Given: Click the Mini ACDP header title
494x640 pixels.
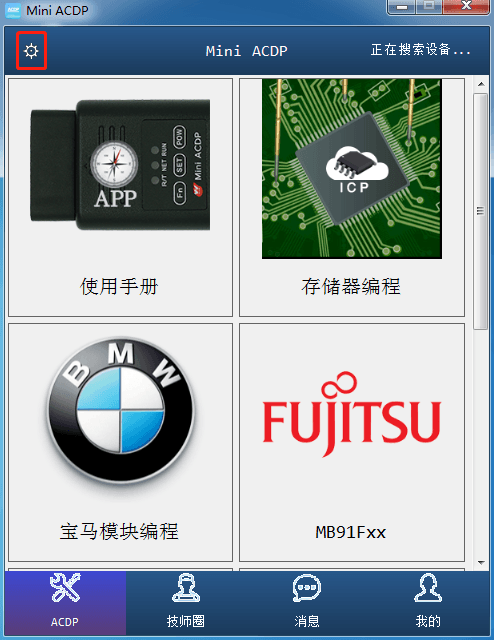Looking at the screenshot, I should click(247, 51).
